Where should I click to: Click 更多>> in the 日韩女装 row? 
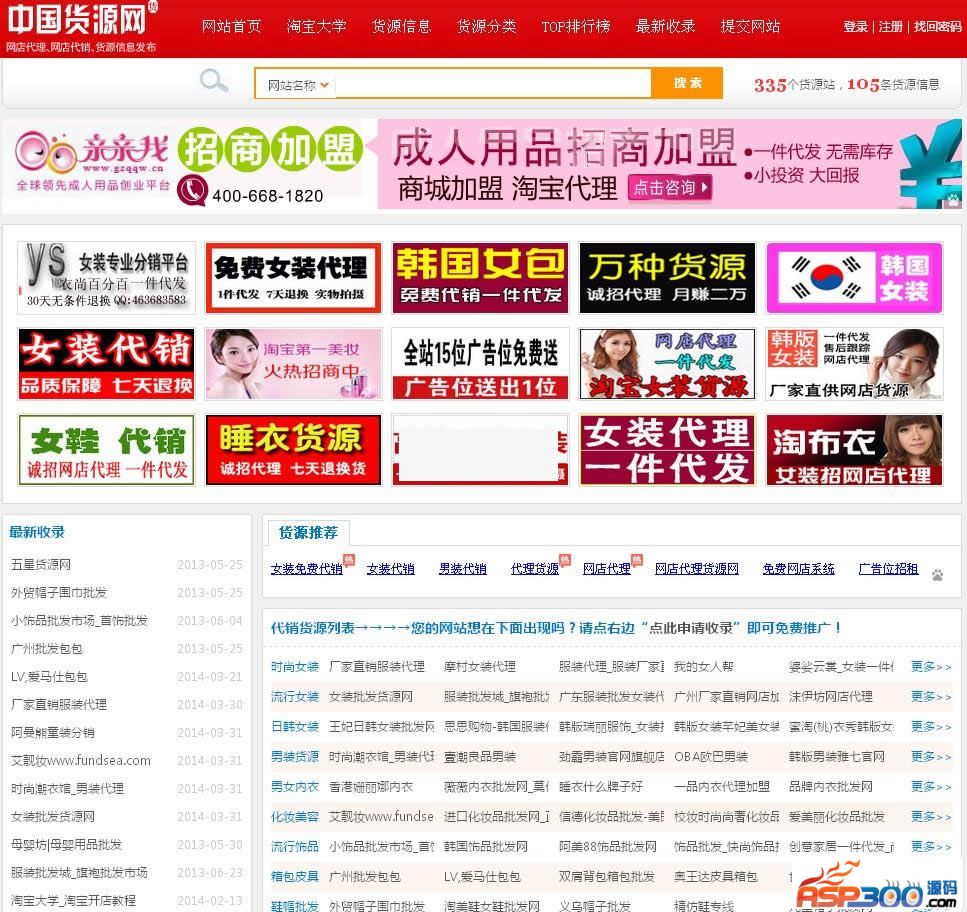click(x=931, y=726)
